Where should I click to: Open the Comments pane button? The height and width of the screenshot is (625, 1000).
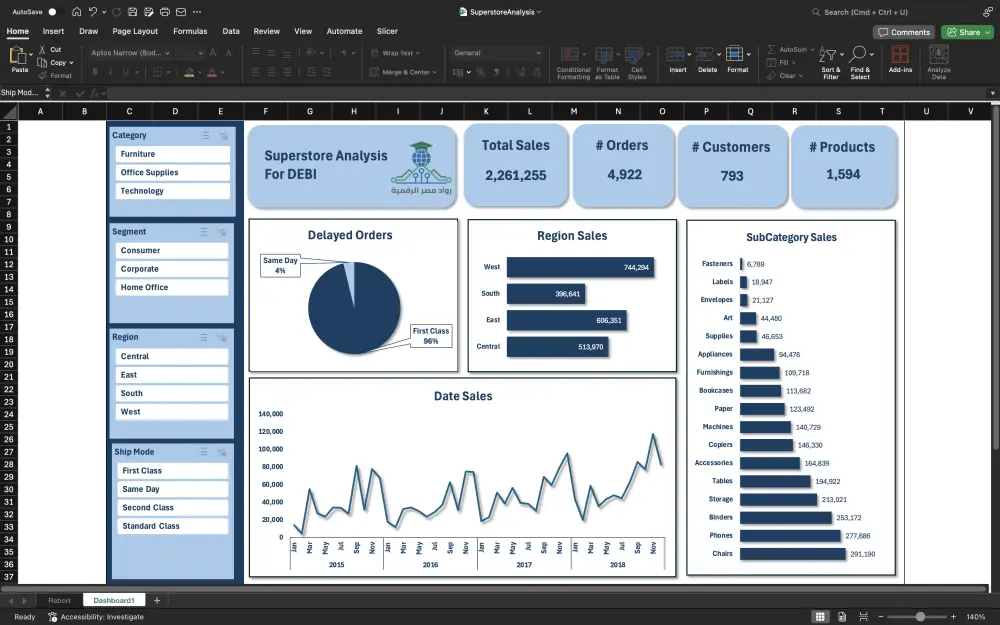pos(904,32)
